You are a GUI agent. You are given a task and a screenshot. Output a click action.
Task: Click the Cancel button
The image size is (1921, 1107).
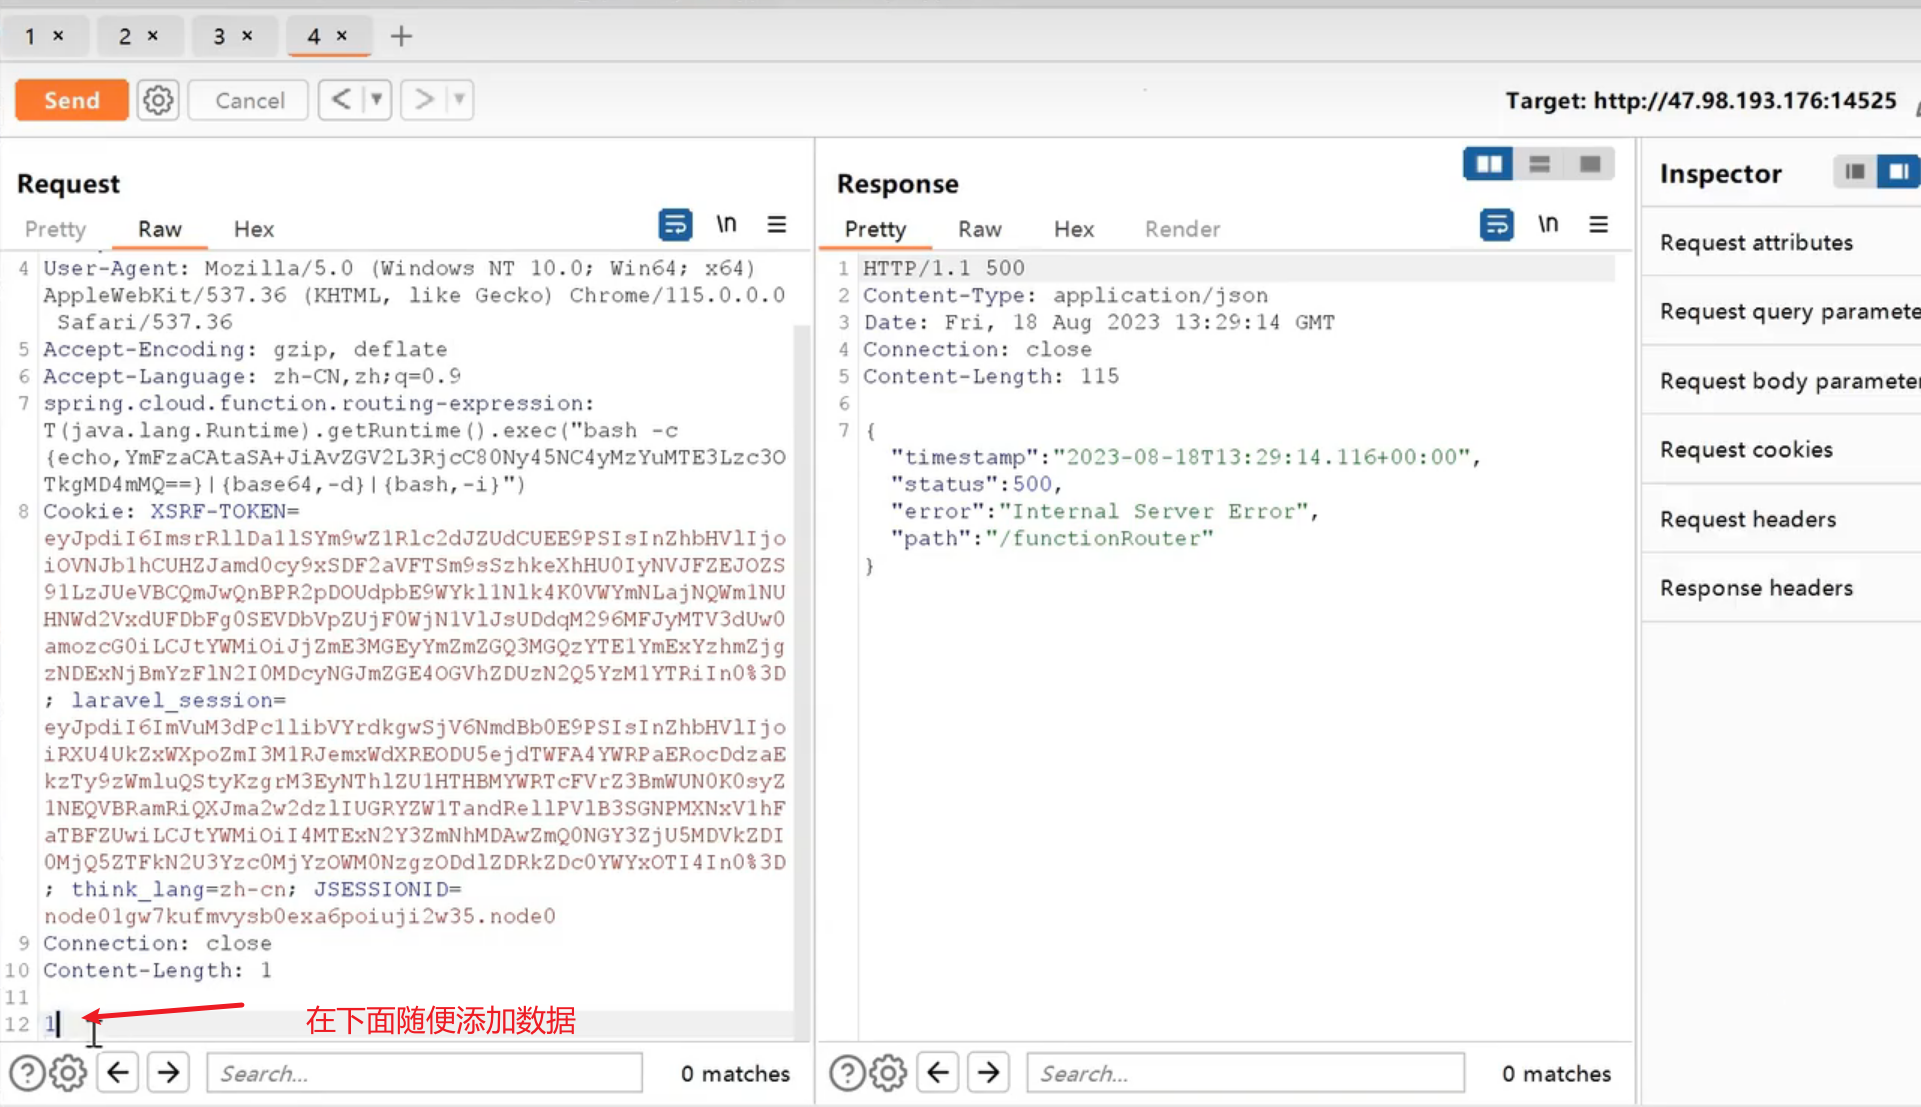249,100
